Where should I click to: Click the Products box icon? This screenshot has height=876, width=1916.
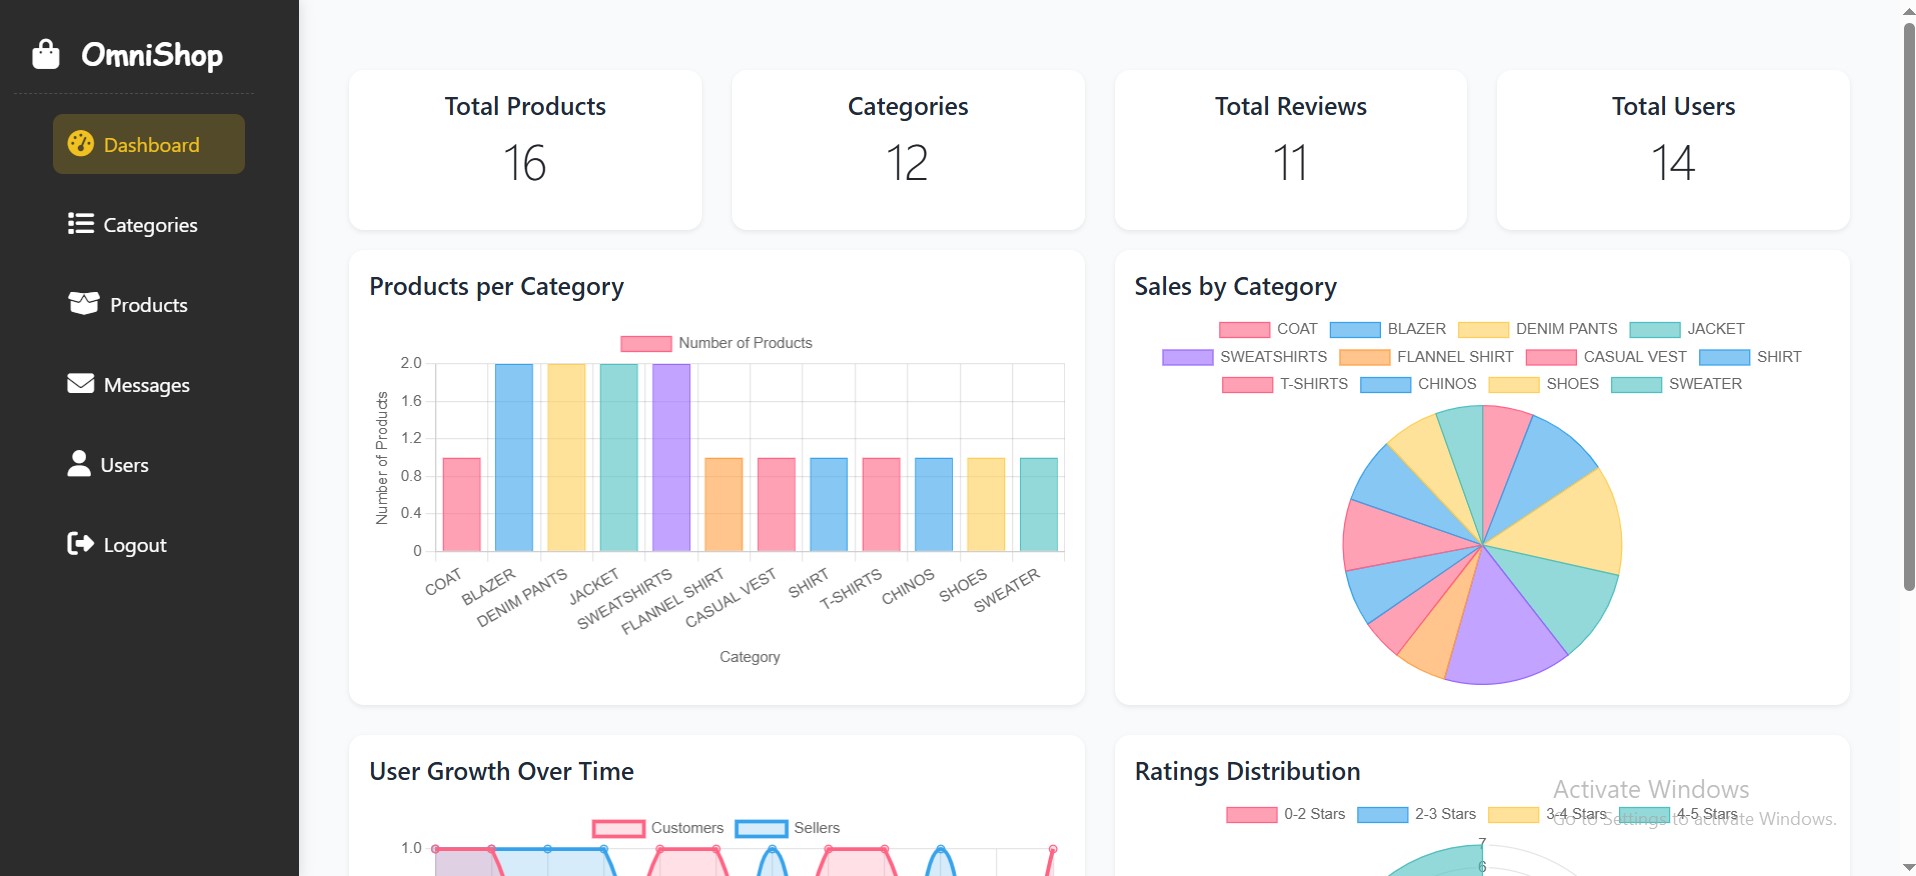coord(83,303)
